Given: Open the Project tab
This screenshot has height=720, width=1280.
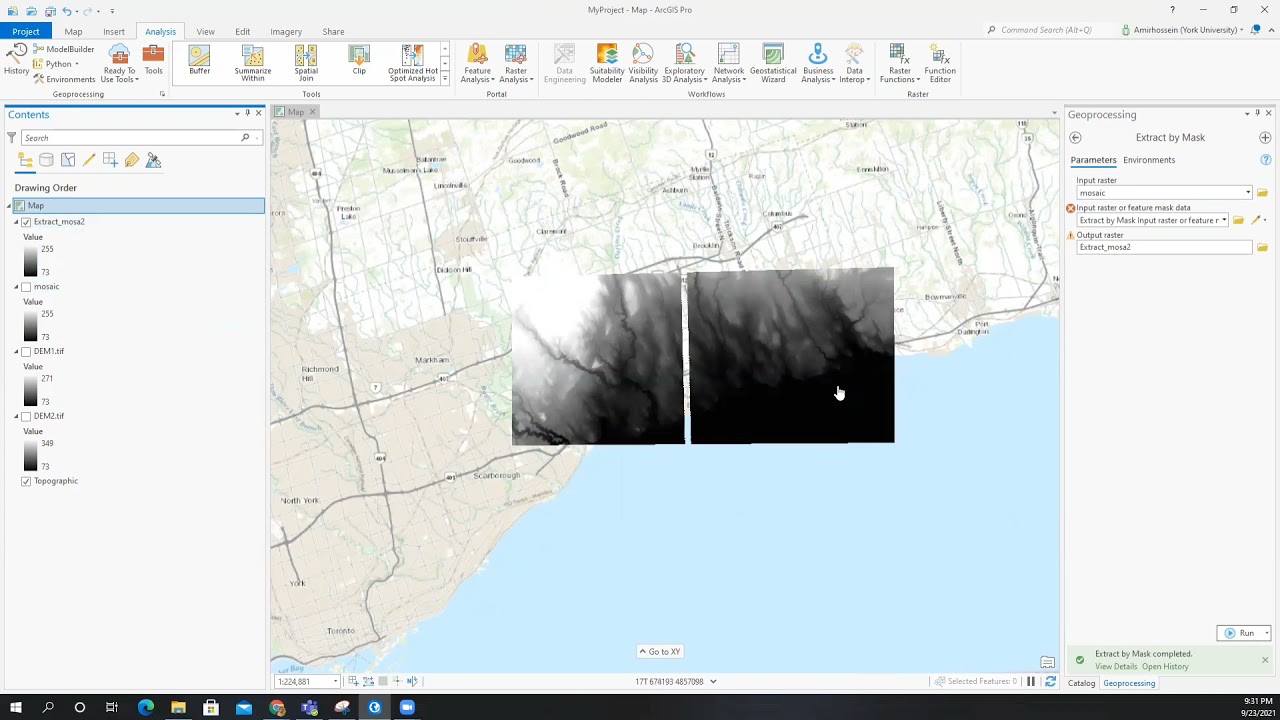Looking at the screenshot, I should coord(26,31).
